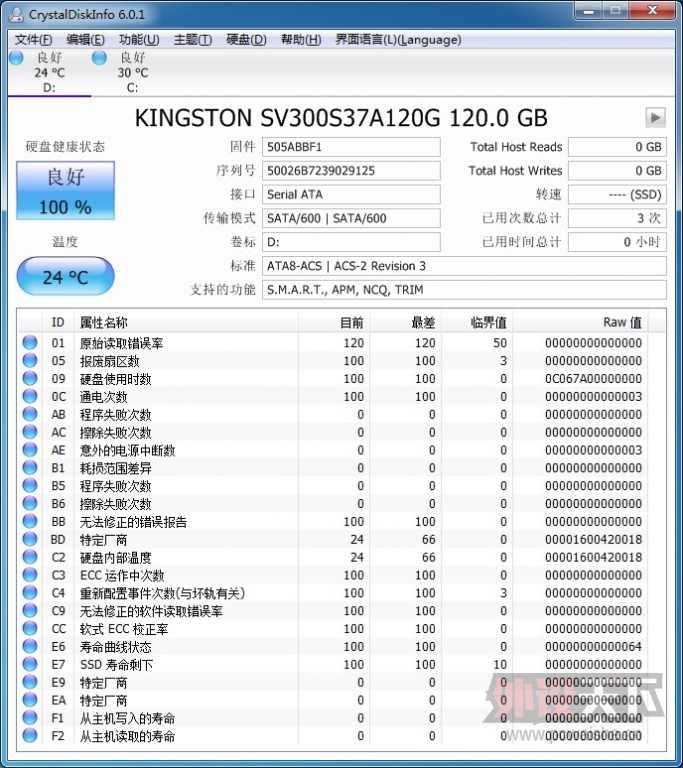
Task: Open the 功能(U) menu
Action: coord(139,40)
